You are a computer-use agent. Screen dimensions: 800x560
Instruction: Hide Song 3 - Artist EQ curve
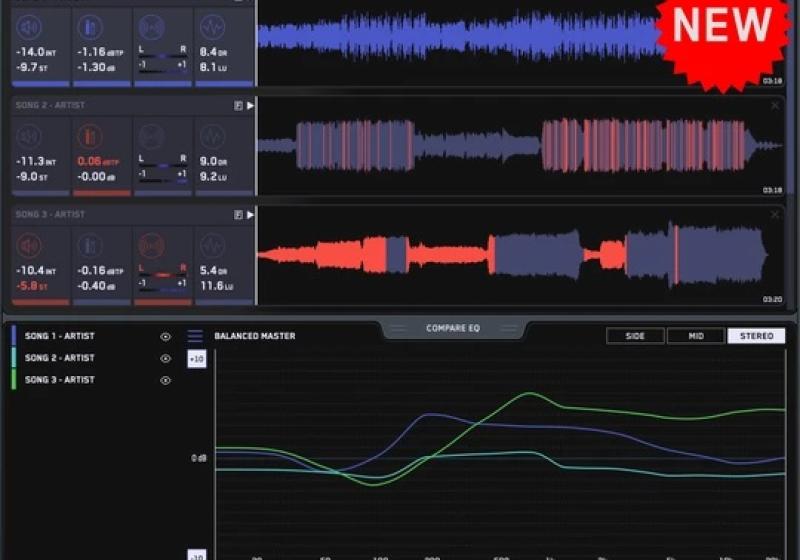click(165, 380)
